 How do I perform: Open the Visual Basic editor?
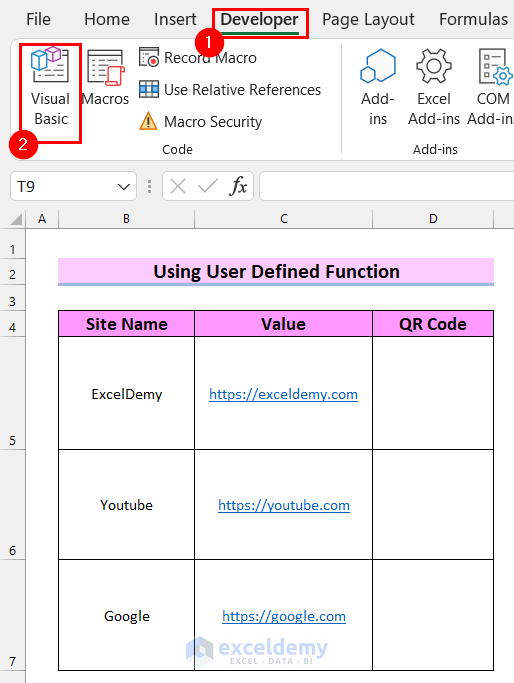[51, 88]
